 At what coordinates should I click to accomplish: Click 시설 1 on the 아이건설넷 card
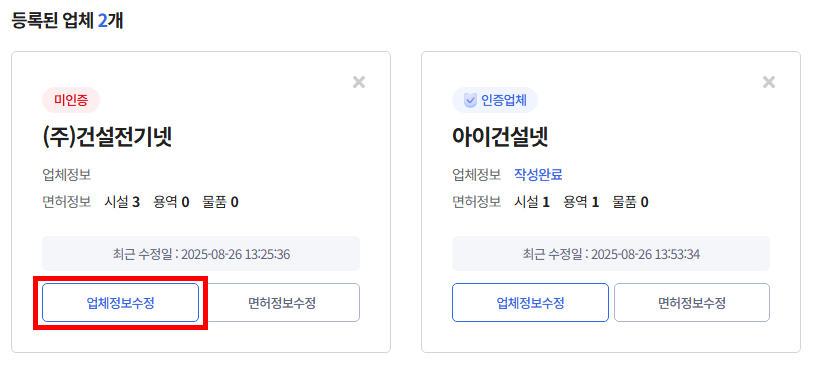pyautogui.click(x=532, y=202)
